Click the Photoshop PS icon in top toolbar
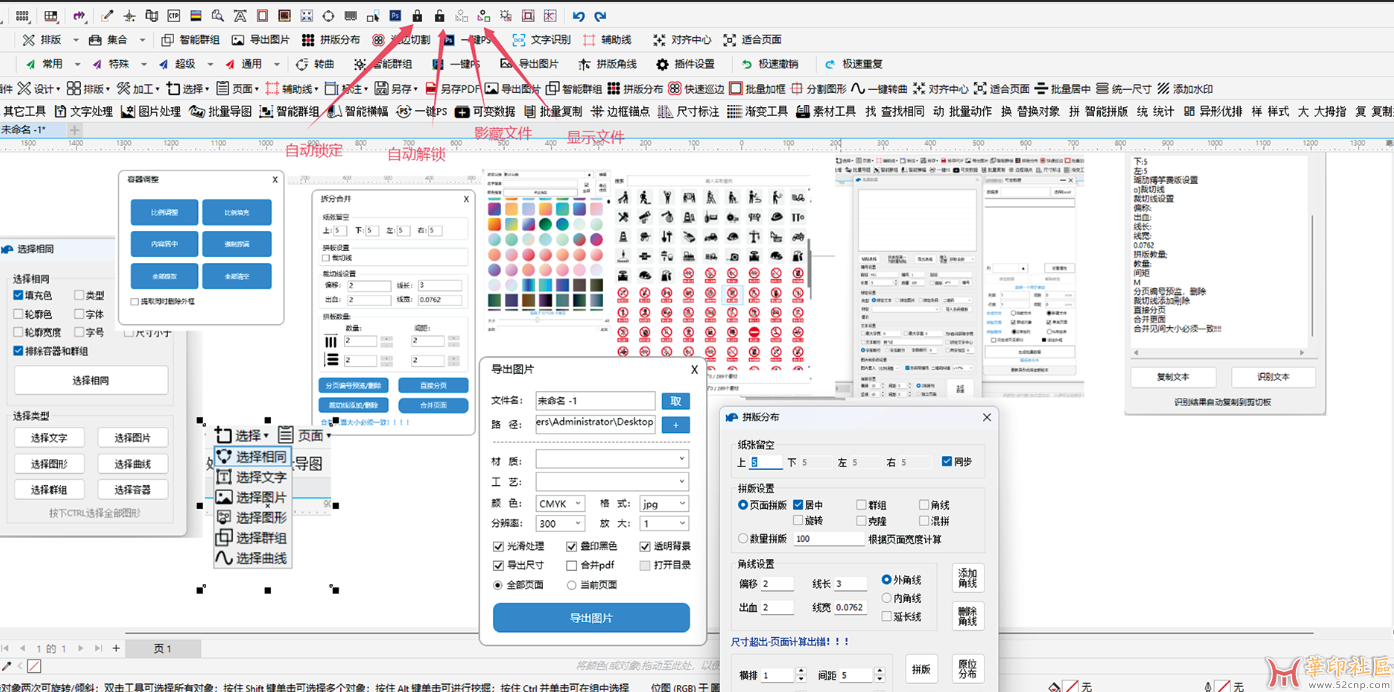The height and width of the screenshot is (692, 1394). point(395,16)
